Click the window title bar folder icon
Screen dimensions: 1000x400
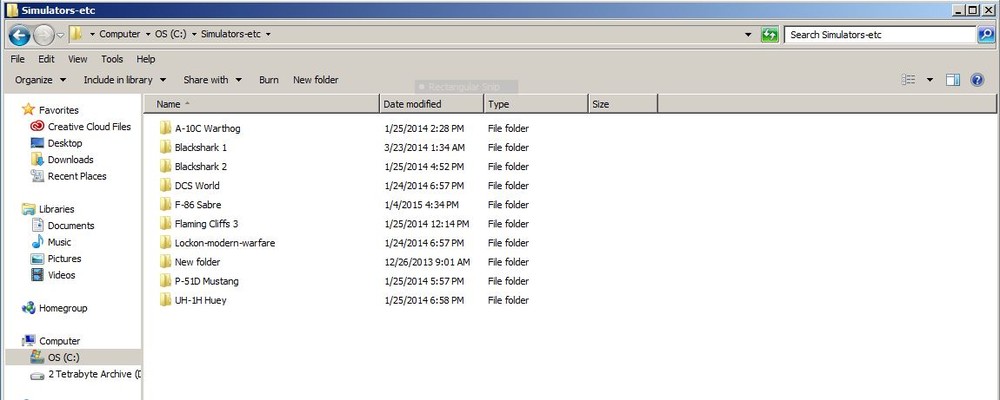pos(11,10)
